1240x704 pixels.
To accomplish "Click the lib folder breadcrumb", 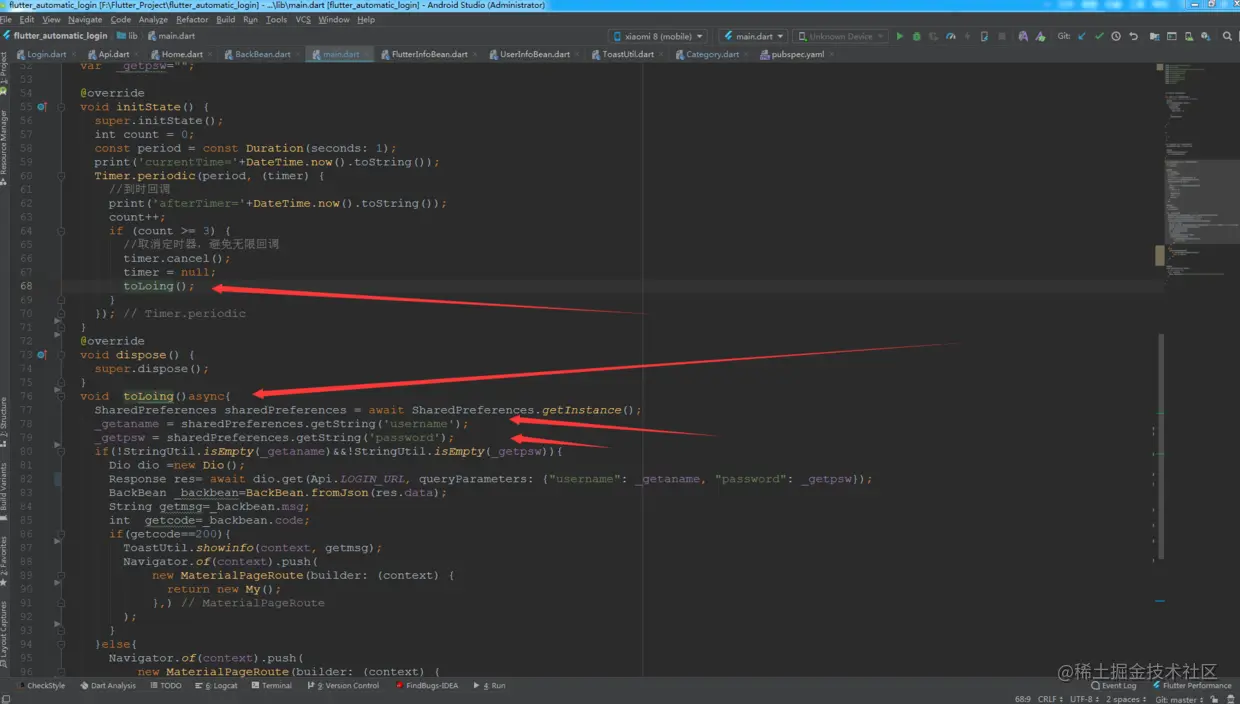I will pos(127,36).
